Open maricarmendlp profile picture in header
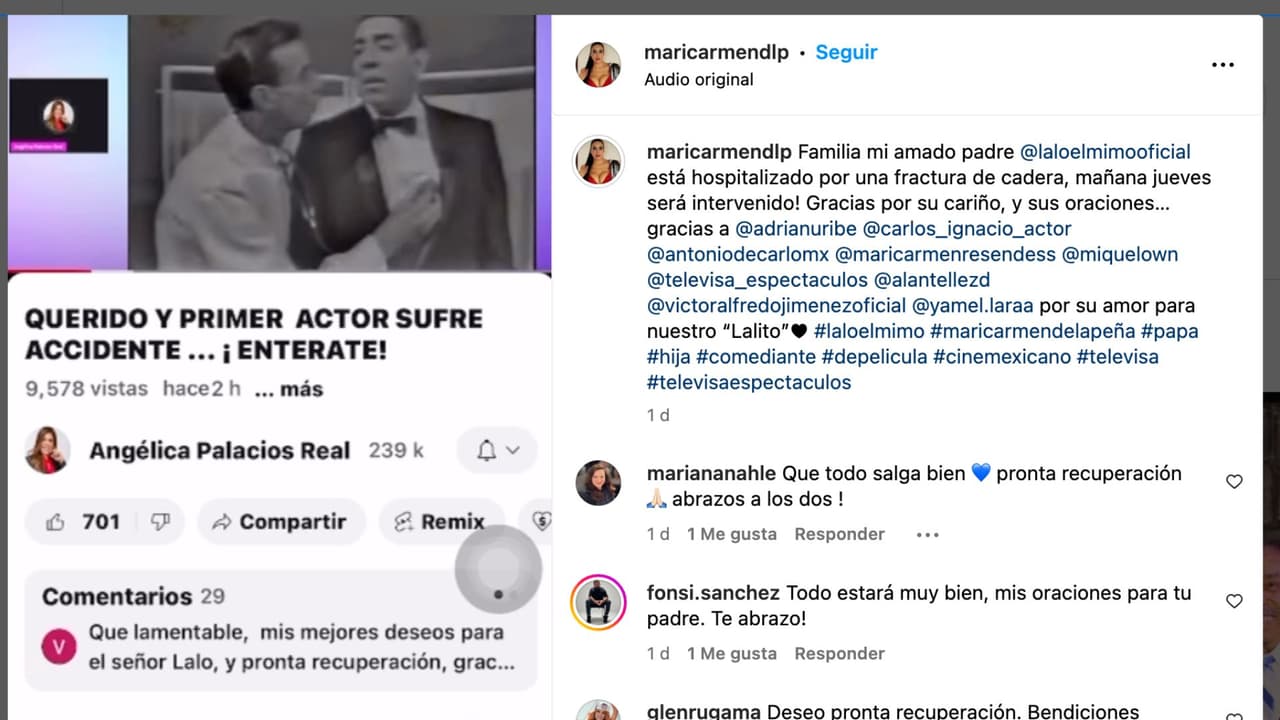Image resolution: width=1280 pixels, height=720 pixels. tap(598, 65)
